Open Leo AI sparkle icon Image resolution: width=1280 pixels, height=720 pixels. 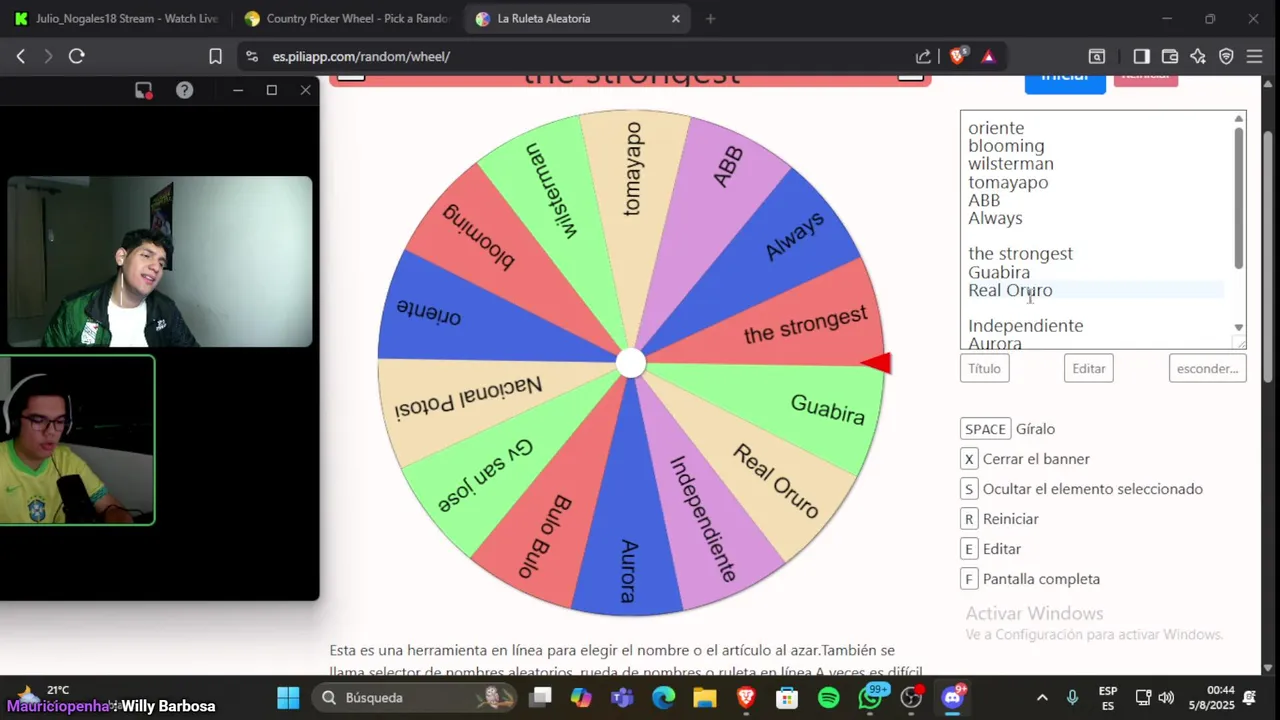(x=1198, y=56)
